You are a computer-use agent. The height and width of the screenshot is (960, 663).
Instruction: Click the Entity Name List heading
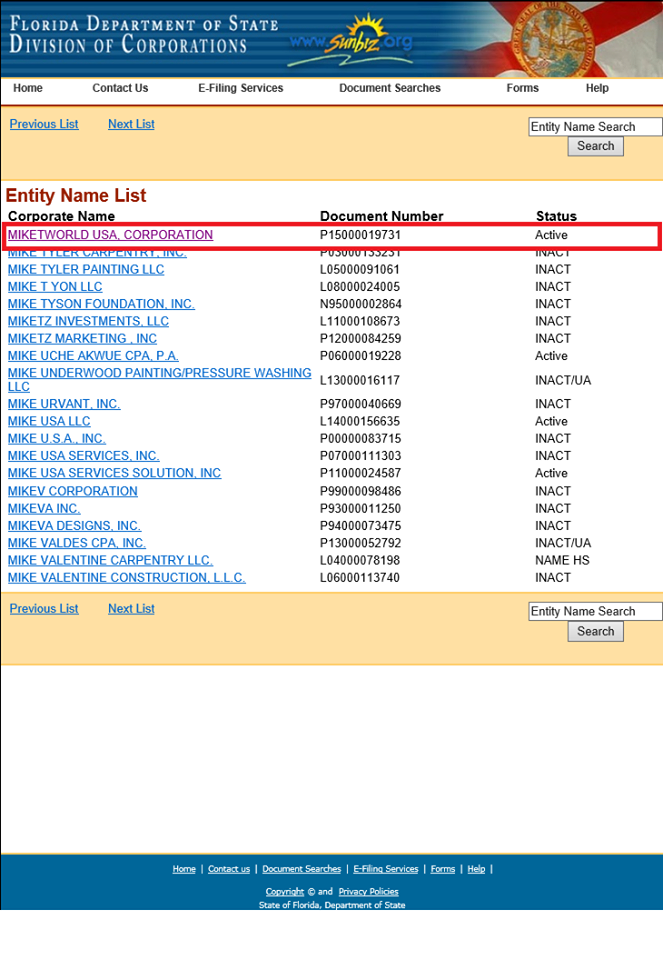click(76, 195)
